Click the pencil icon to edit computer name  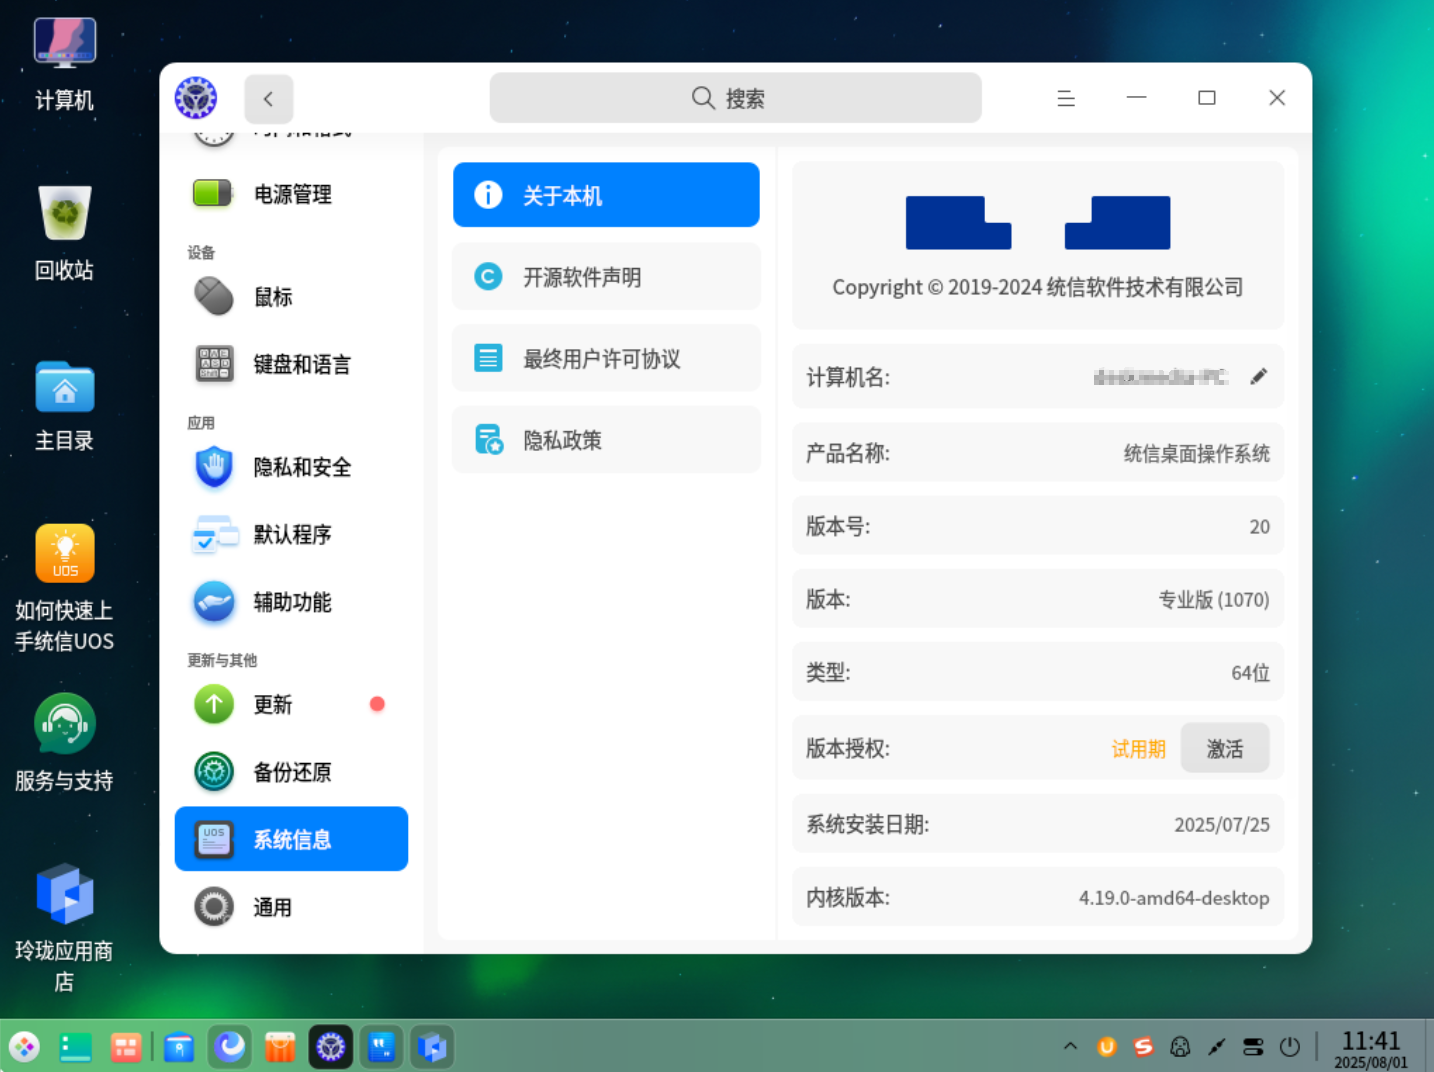[x=1259, y=376]
